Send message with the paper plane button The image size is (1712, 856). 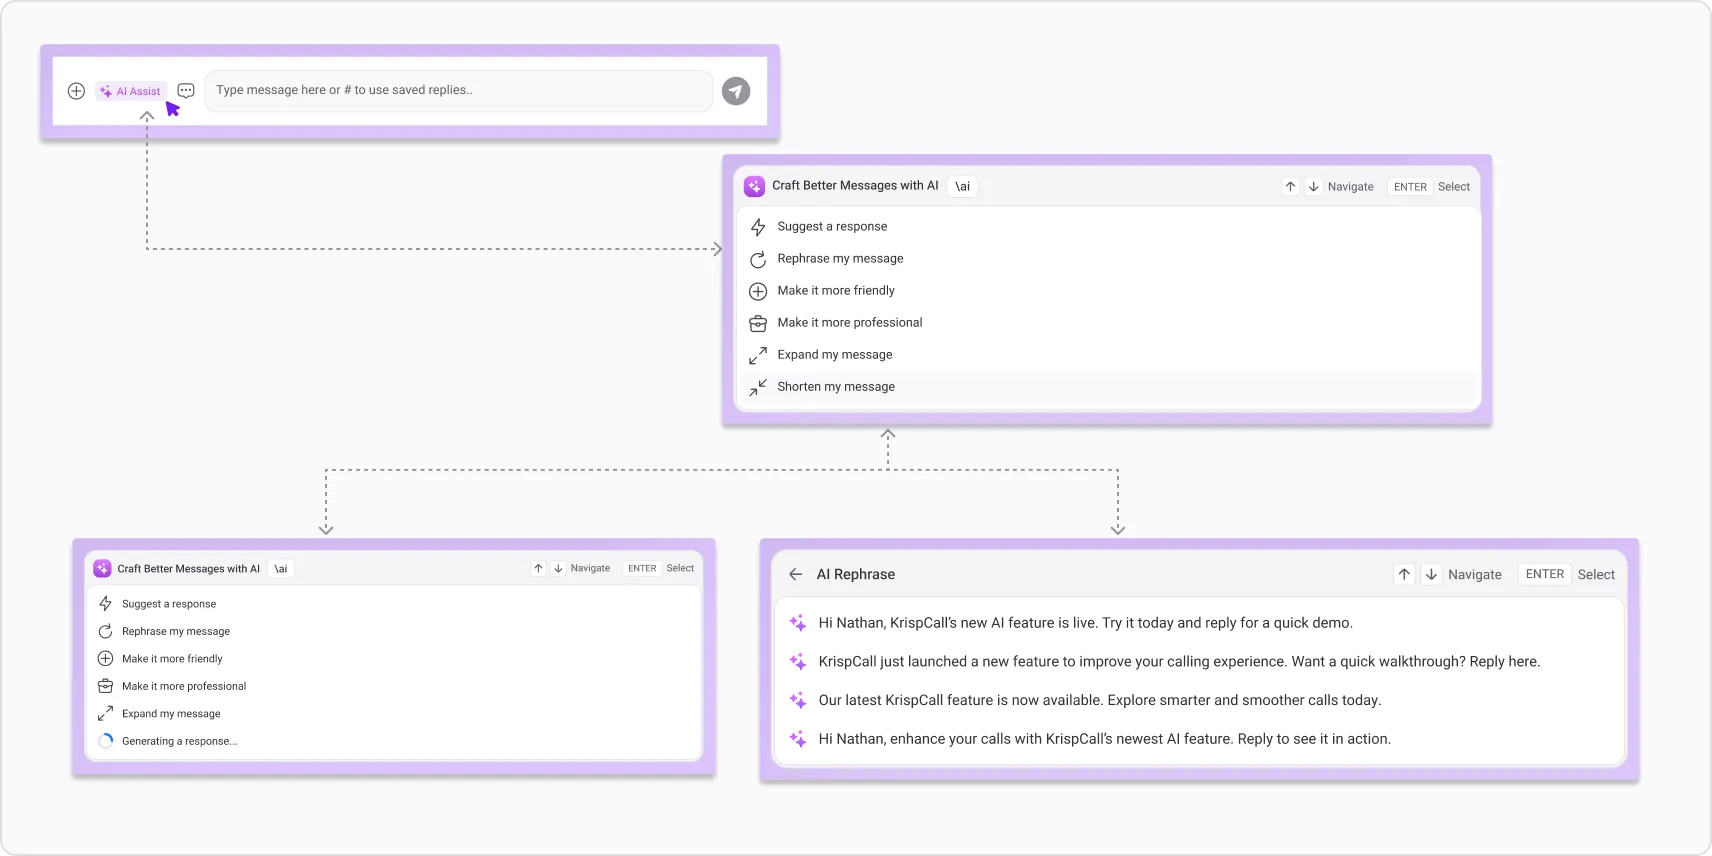click(736, 91)
